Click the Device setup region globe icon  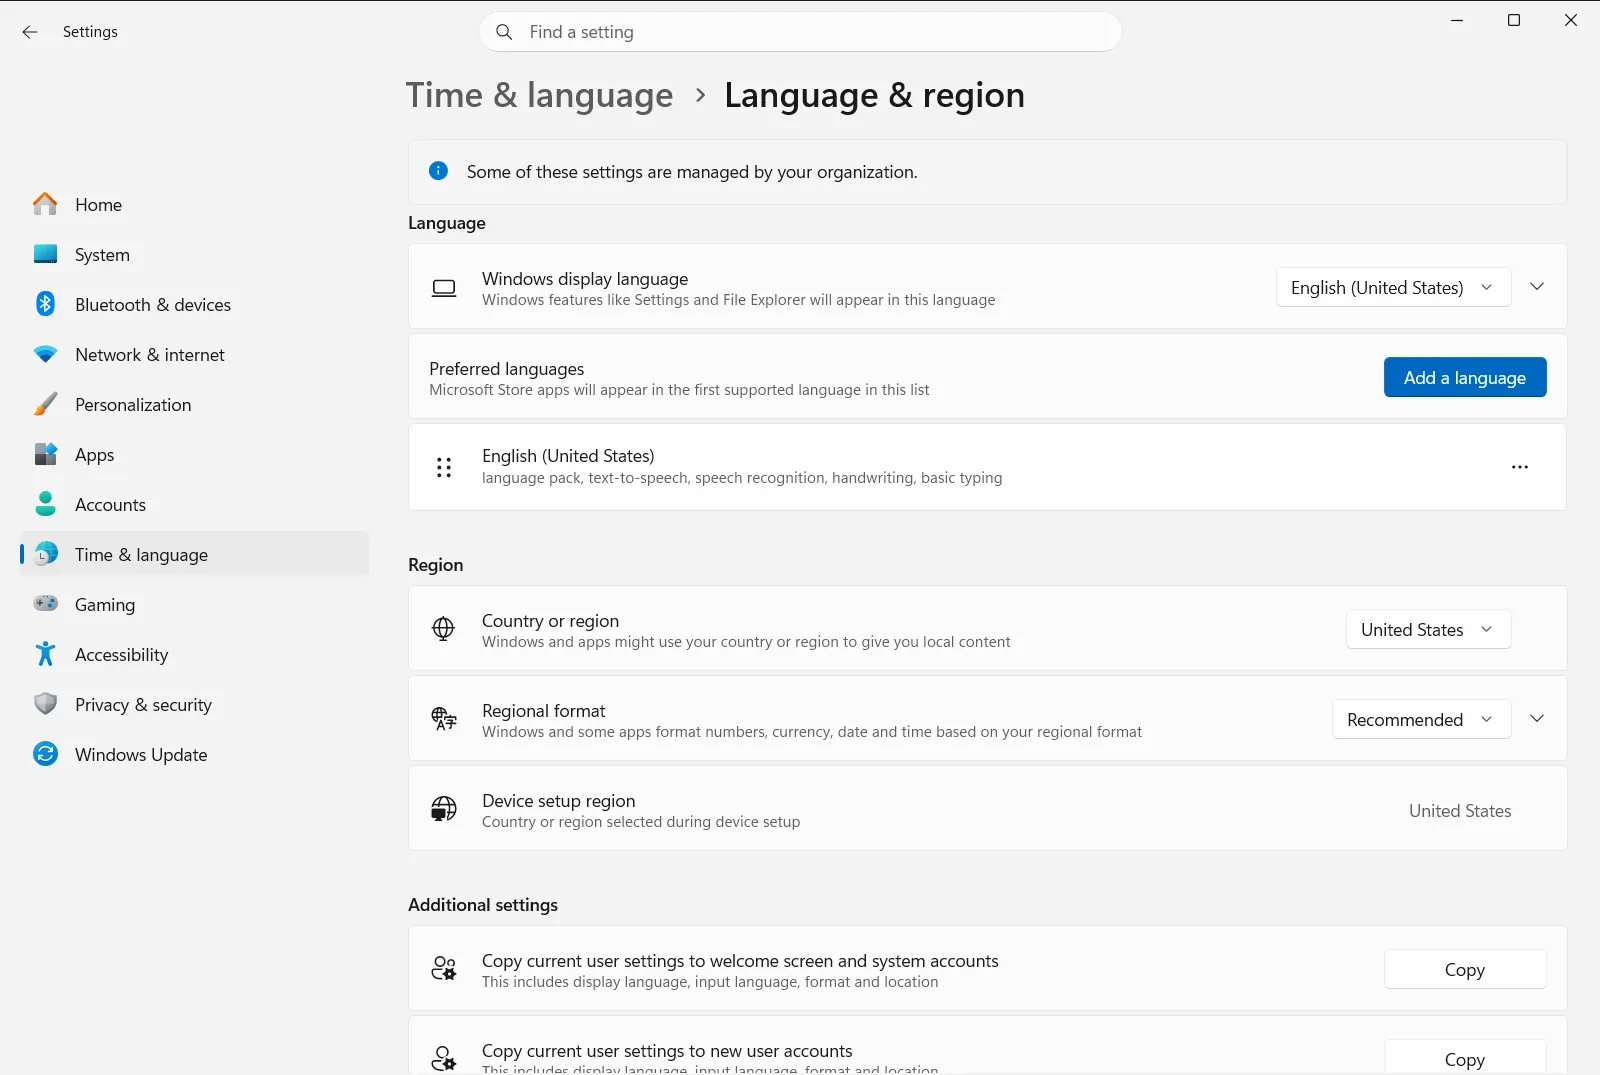click(x=444, y=808)
